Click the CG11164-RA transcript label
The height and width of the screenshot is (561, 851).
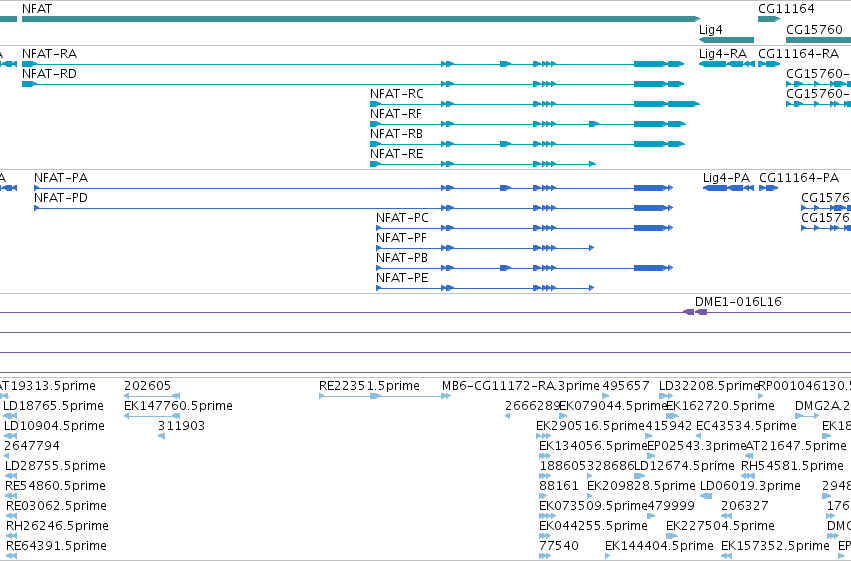coord(798,54)
